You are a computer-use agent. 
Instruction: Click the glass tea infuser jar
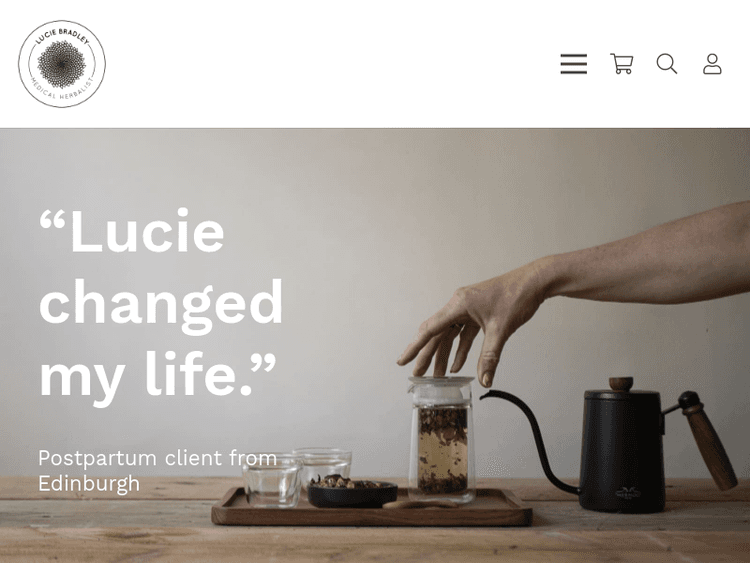tap(441, 439)
